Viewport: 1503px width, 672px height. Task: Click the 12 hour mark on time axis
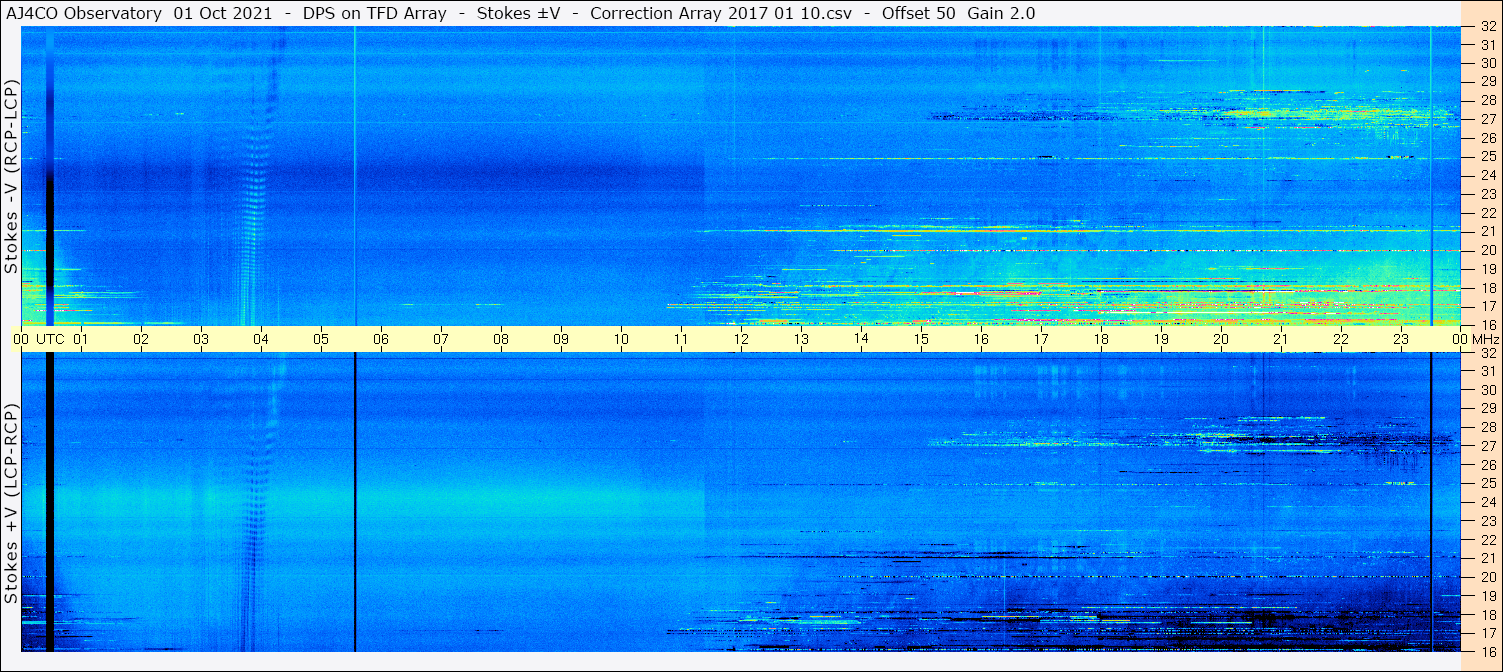(741, 339)
